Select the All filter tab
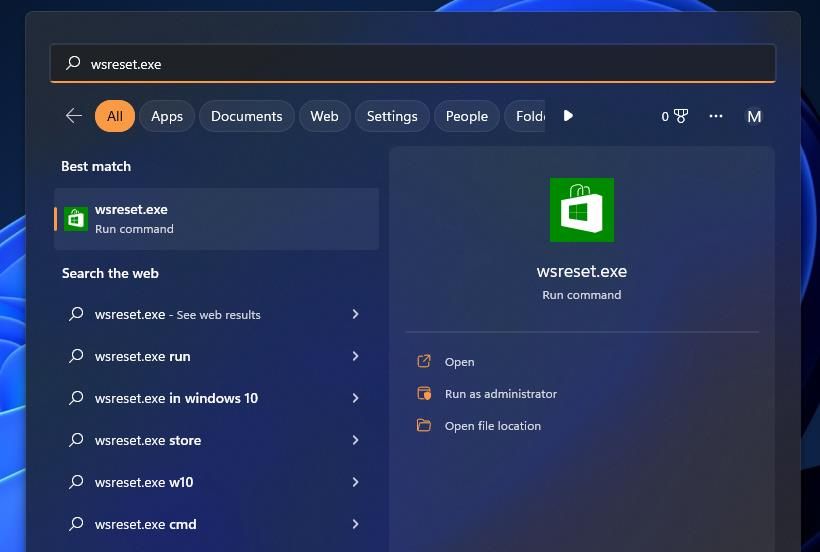820x552 pixels. pyautogui.click(x=115, y=116)
